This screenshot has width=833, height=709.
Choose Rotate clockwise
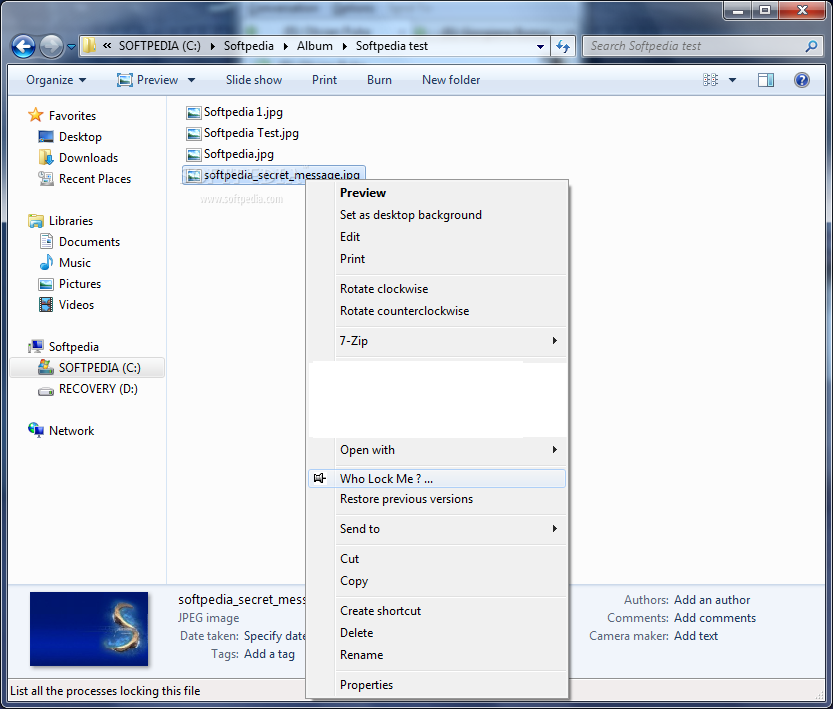click(384, 289)
